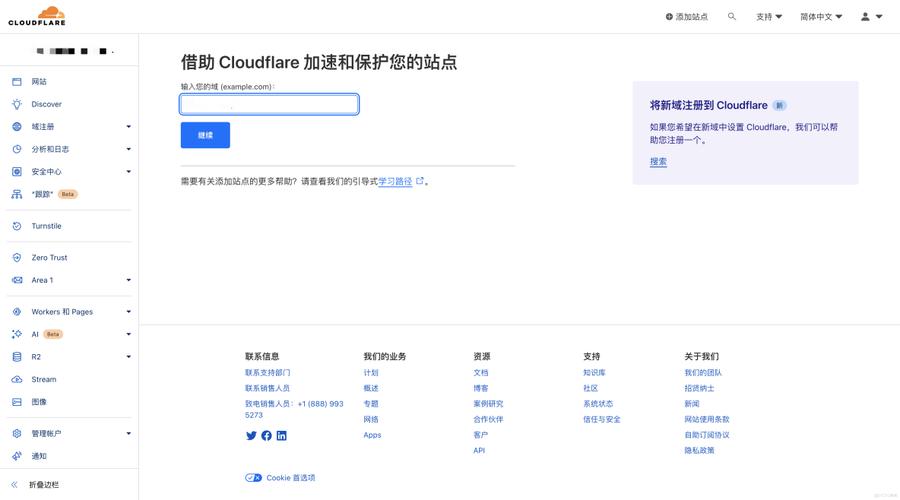Open the Apps footer link

click(x=372, y=435)
